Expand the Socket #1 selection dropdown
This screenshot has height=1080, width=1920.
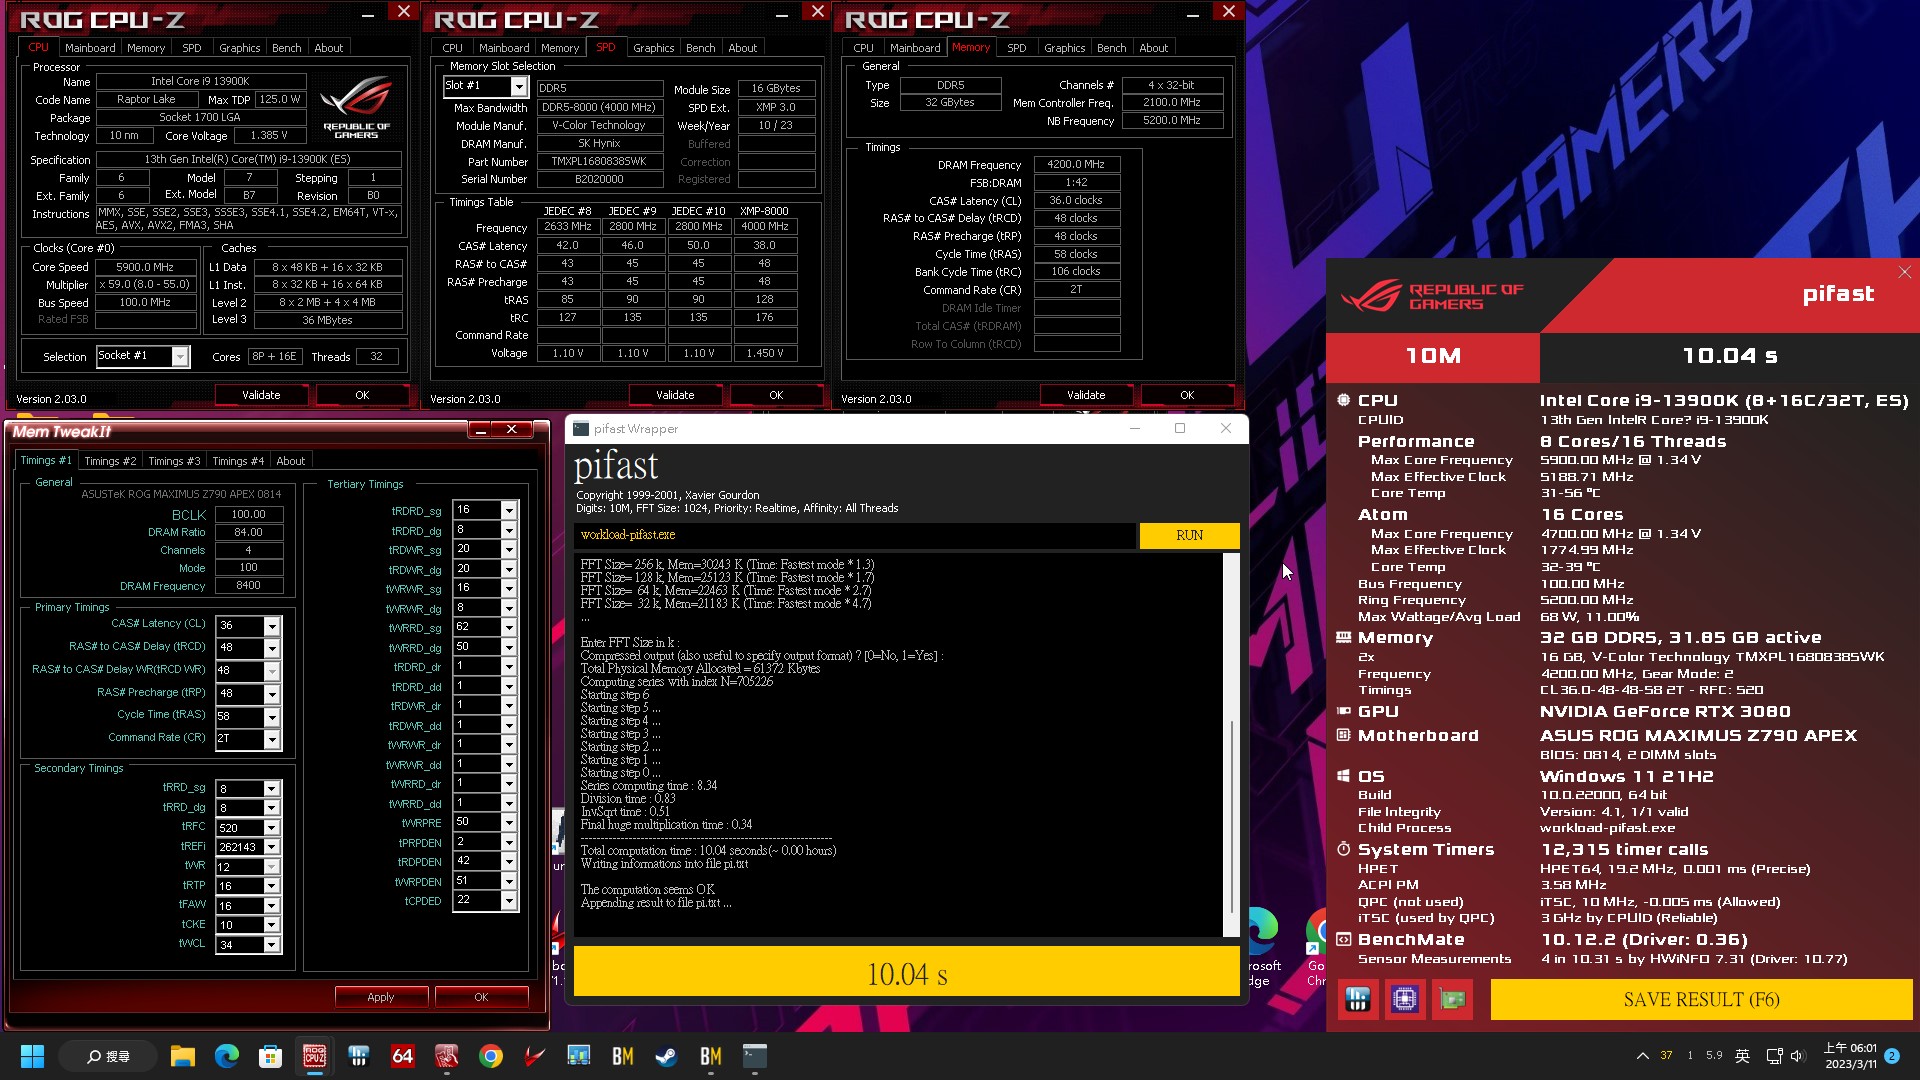[x=180, y=356]
